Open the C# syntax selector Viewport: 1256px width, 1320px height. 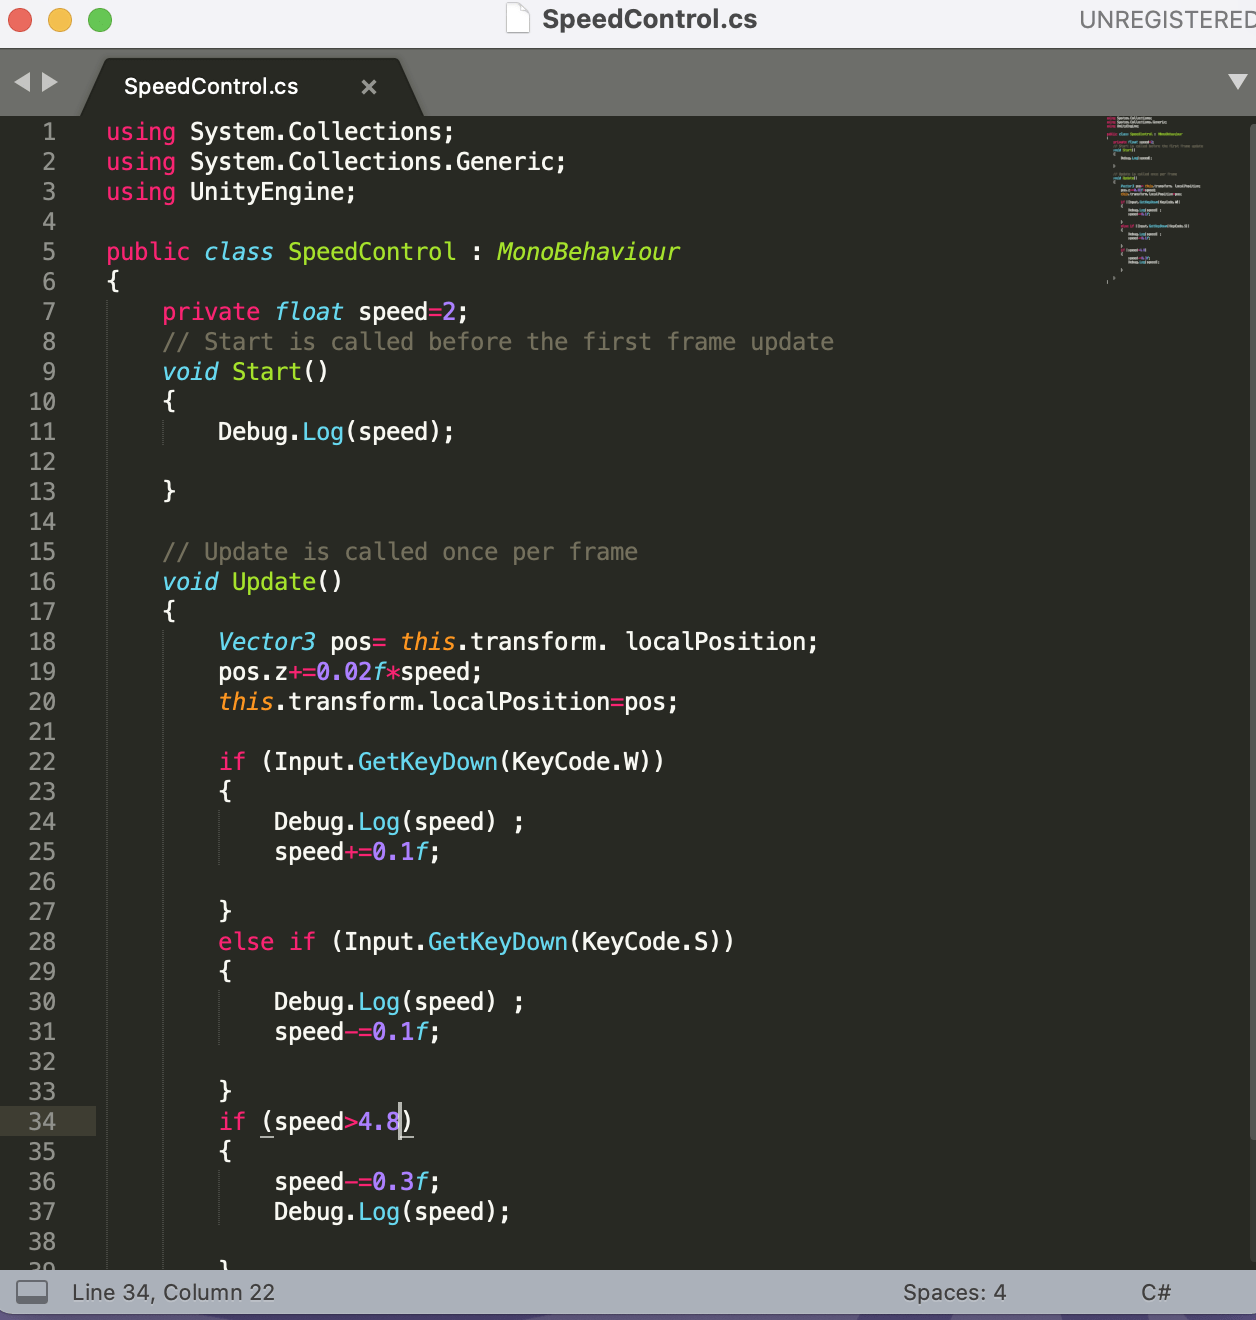pos(1155,1292)
